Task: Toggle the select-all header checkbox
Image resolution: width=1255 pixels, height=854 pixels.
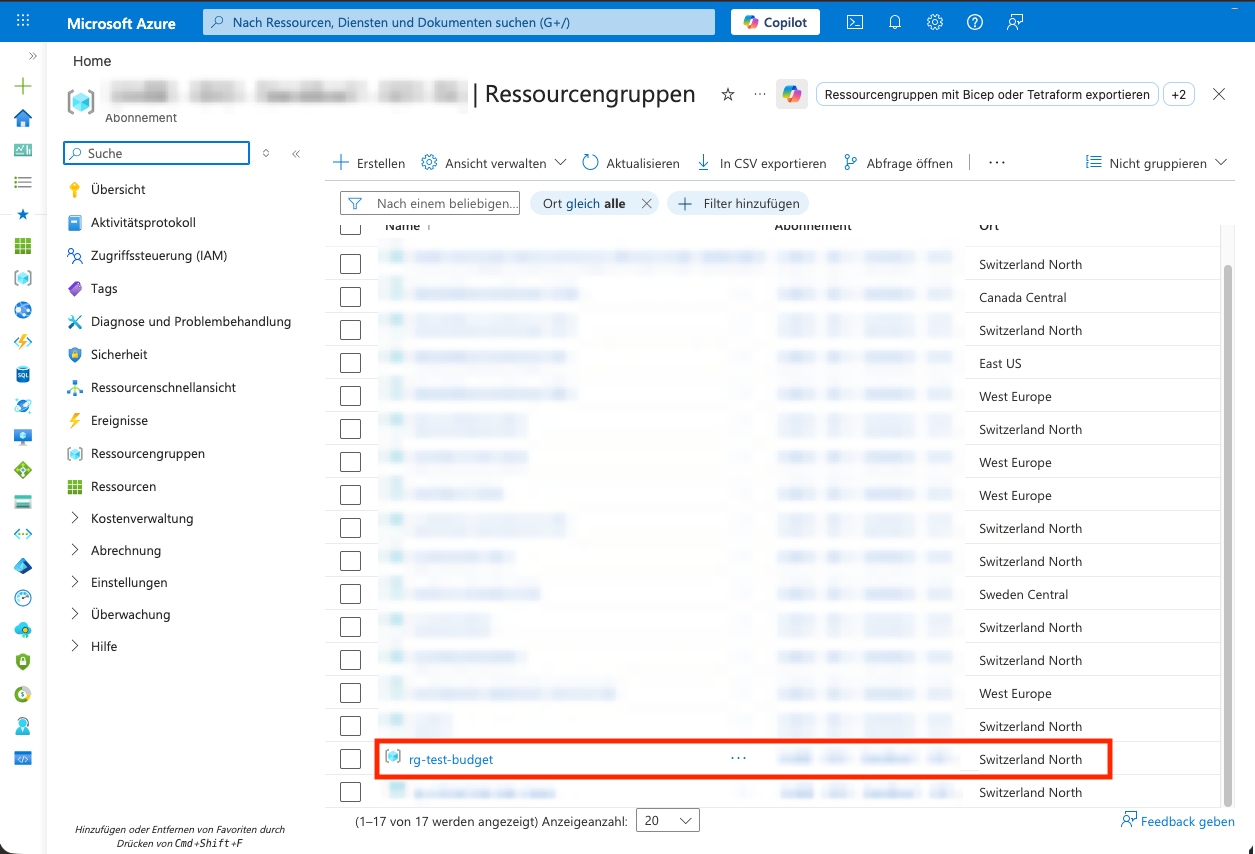Action: pos(350,227)
